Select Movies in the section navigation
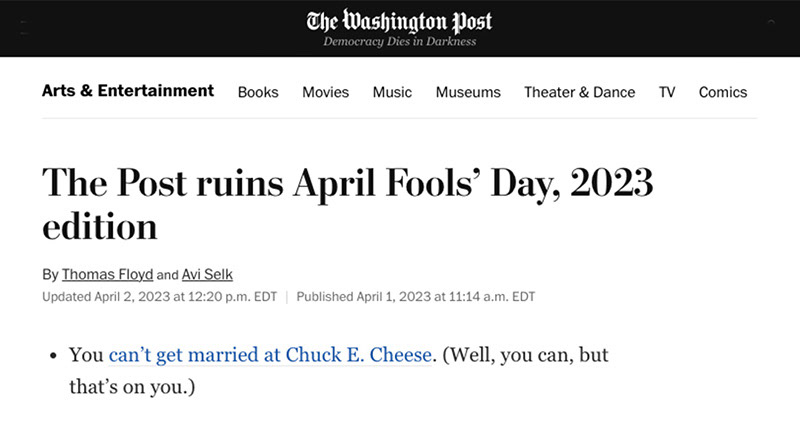Screen dimensions: 800x424 click(x=326, y=92)
